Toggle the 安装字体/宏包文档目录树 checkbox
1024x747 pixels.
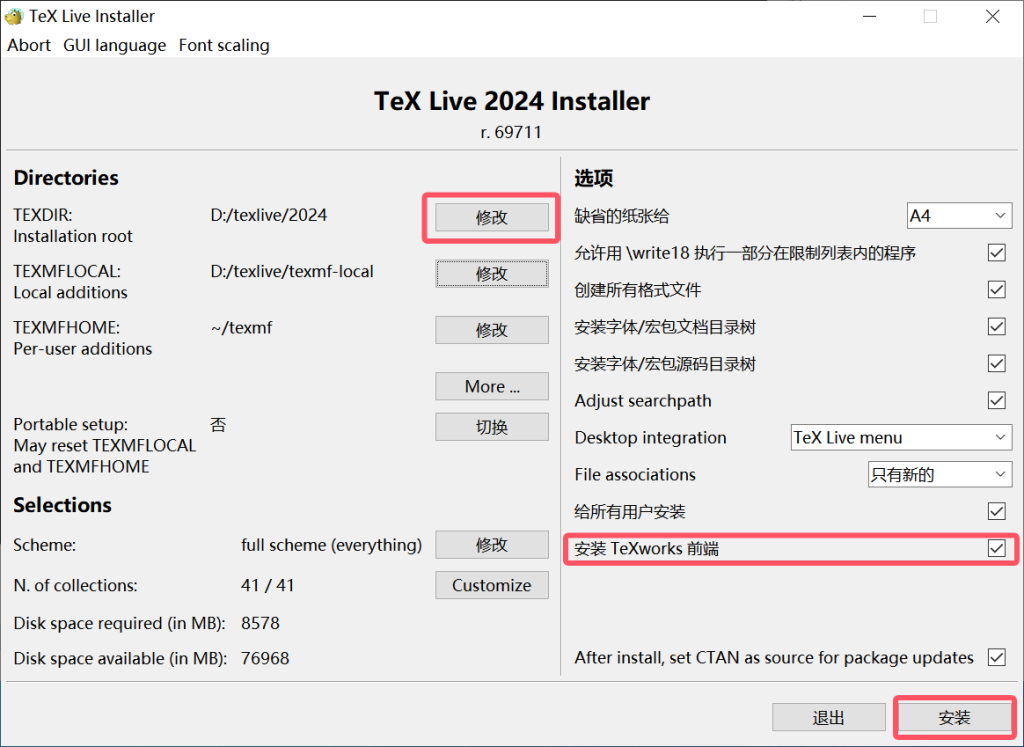pos(997,326)
